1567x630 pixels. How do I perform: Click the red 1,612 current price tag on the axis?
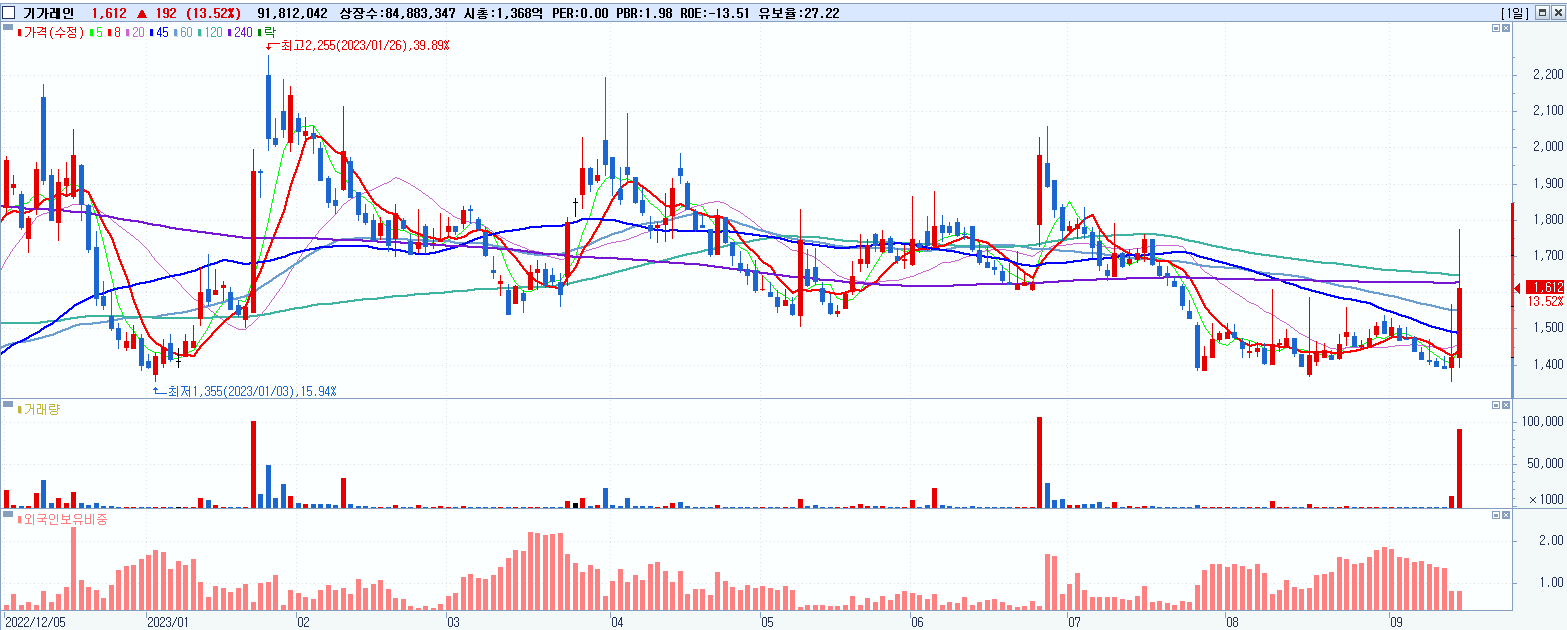1546,287
